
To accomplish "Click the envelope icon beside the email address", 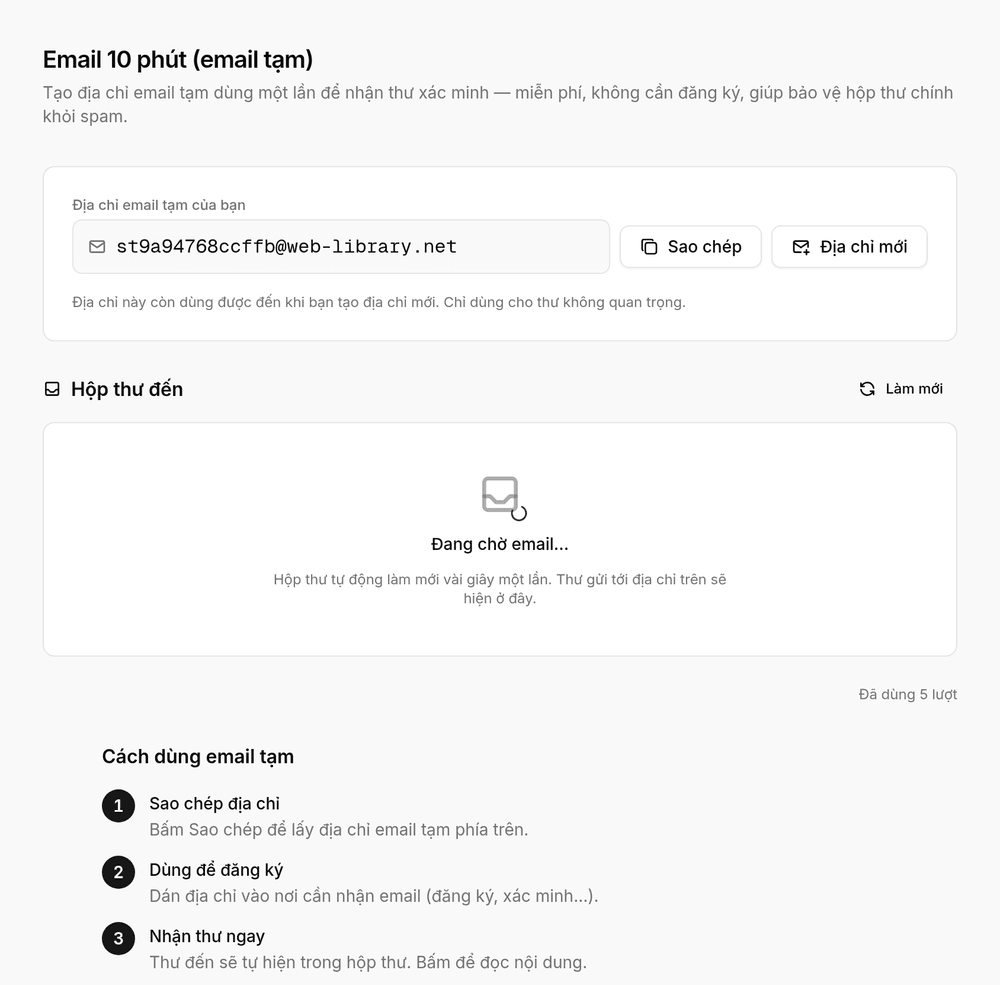I will pyautogui.click(x=97, y=247).
